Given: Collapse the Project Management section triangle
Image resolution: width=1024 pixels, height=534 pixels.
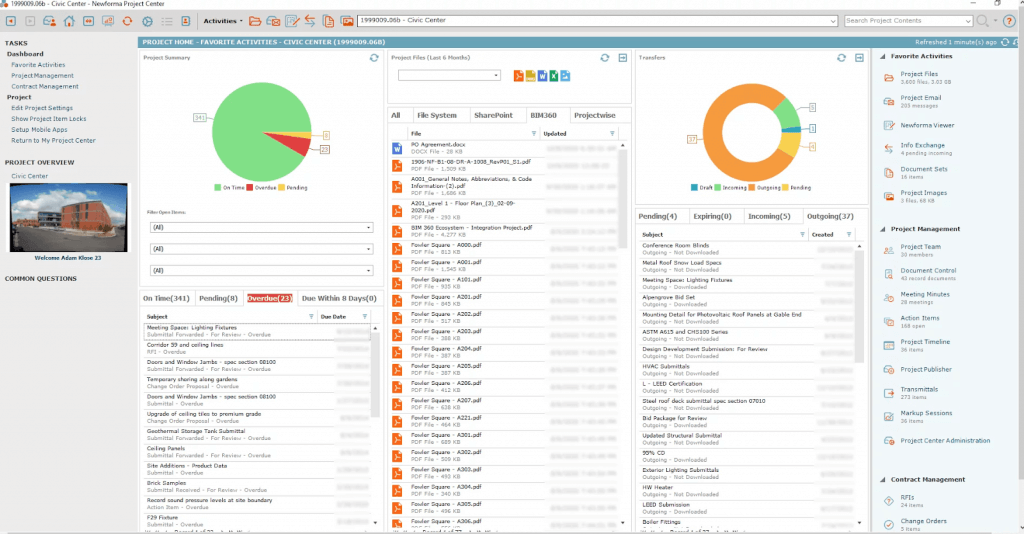Looking at the screenshot, I should [x=883, y=229].
